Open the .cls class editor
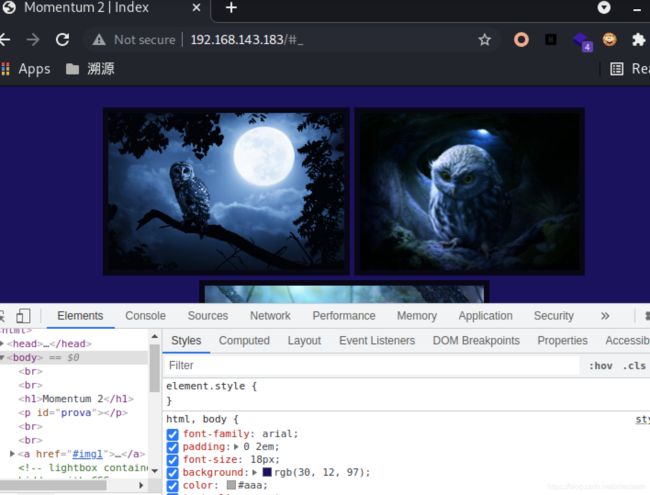The height and width of the screenshot is (495, 650). point(634,366)
